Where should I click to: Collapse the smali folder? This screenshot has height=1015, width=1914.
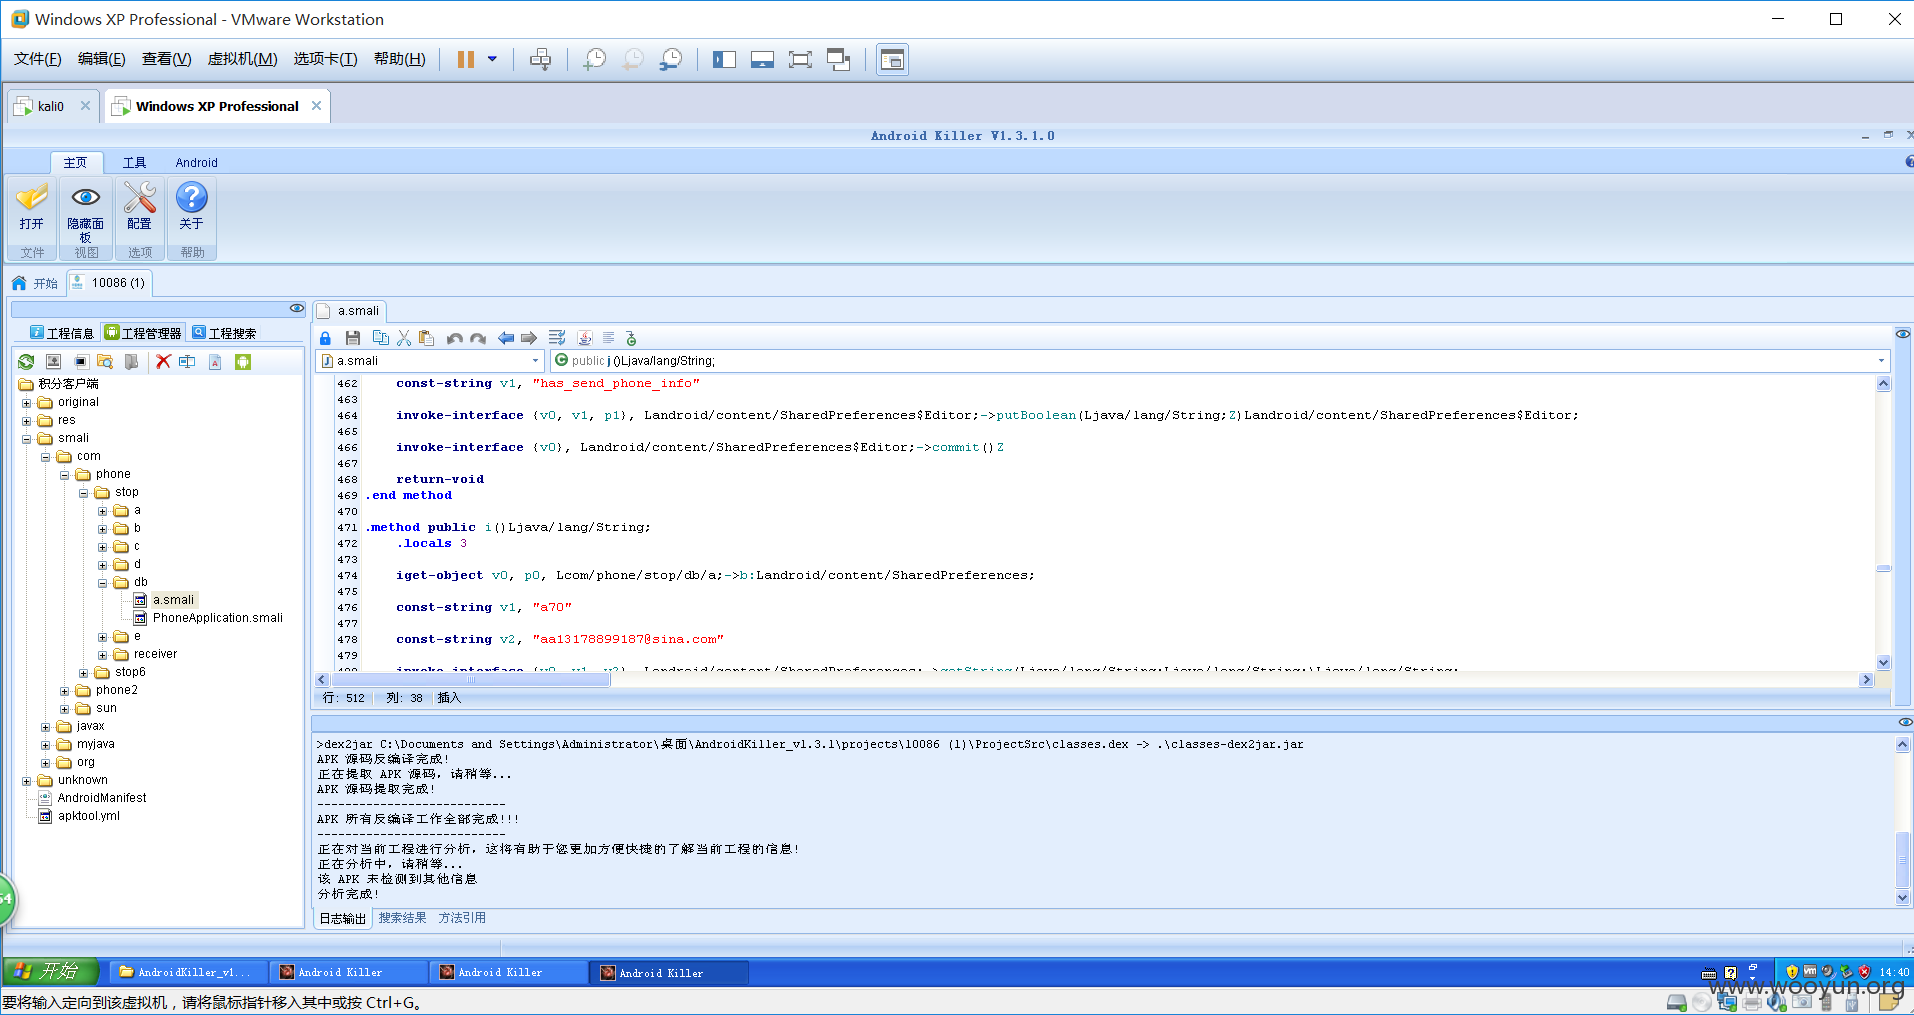[x=27, y=439]
